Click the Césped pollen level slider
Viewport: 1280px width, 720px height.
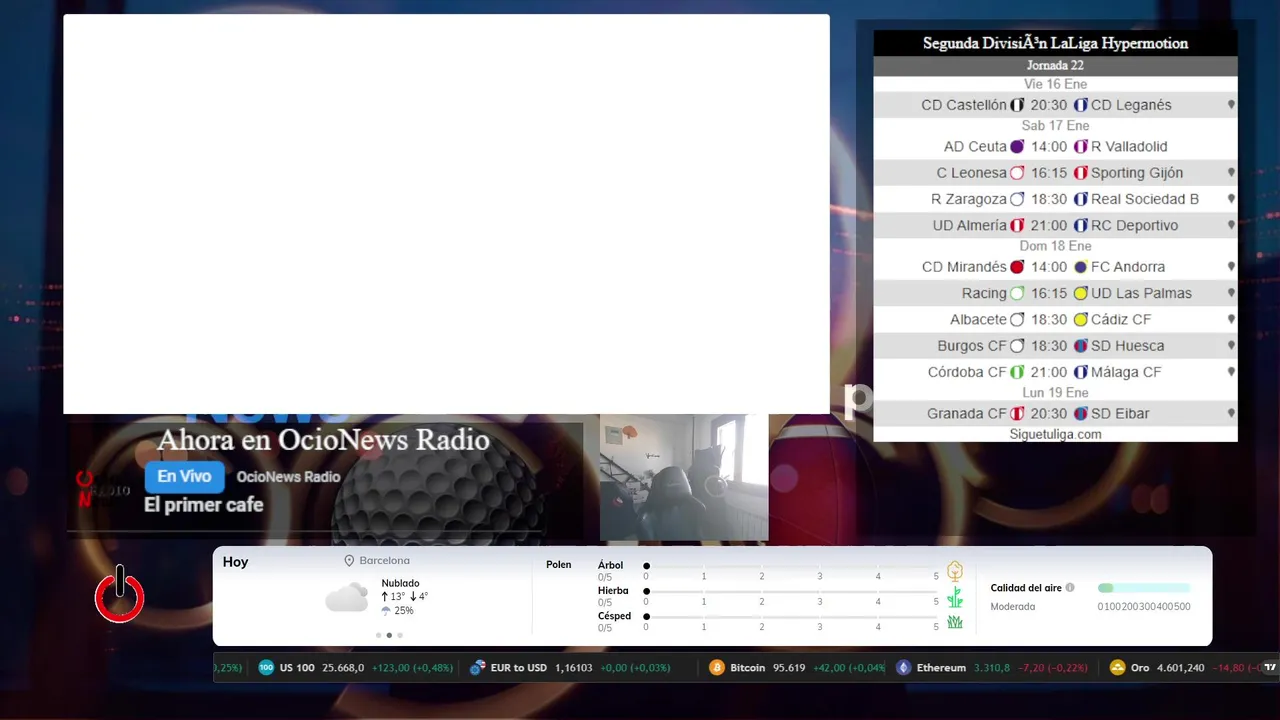(x=791, y=616)
